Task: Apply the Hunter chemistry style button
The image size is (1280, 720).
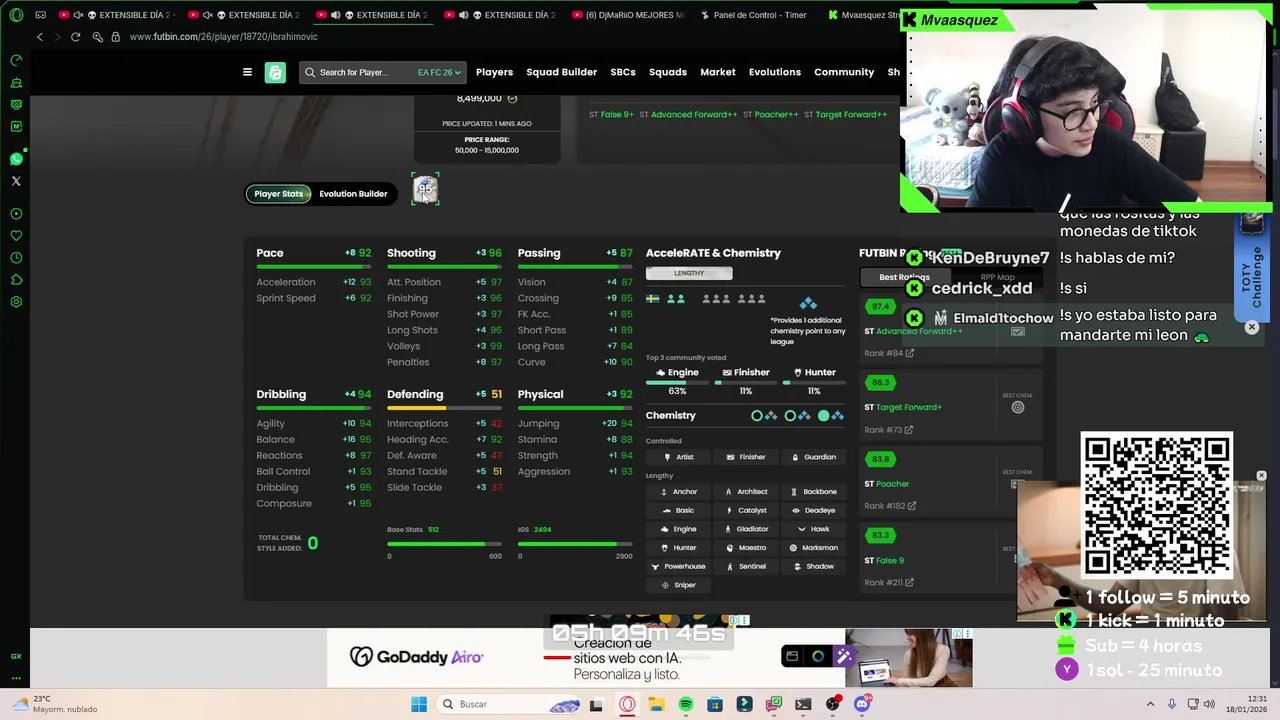Action: coord(678,548)
